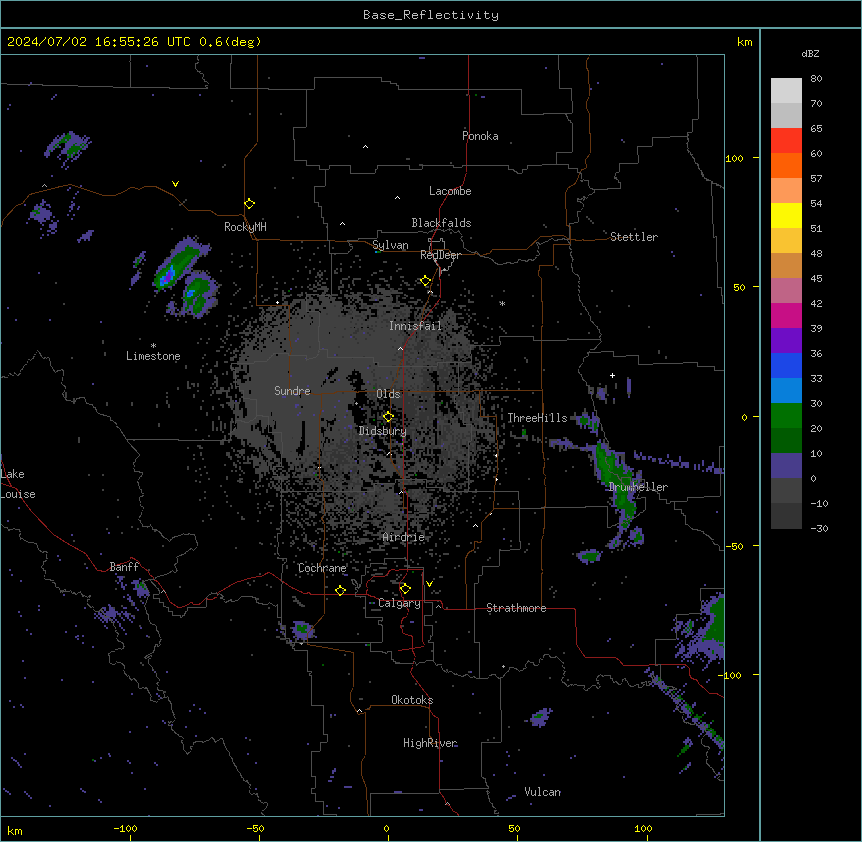Click the magenta 42 dBZ color swatch
Image resolution: width=862 pixels, height=842 pixels.
[x=786, y=315]
